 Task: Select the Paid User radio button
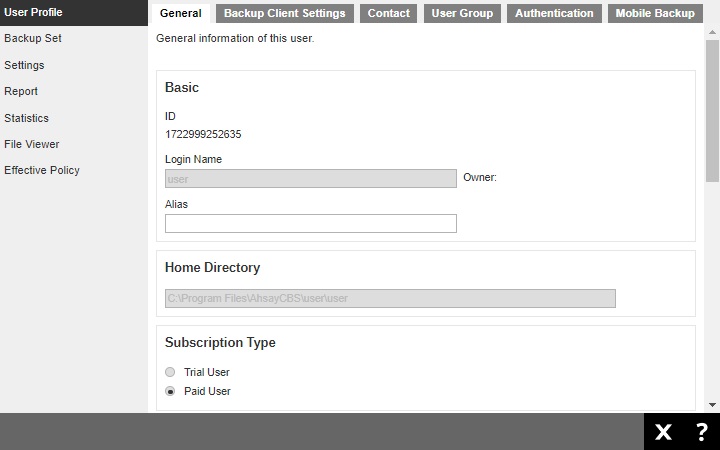(170, 391)
